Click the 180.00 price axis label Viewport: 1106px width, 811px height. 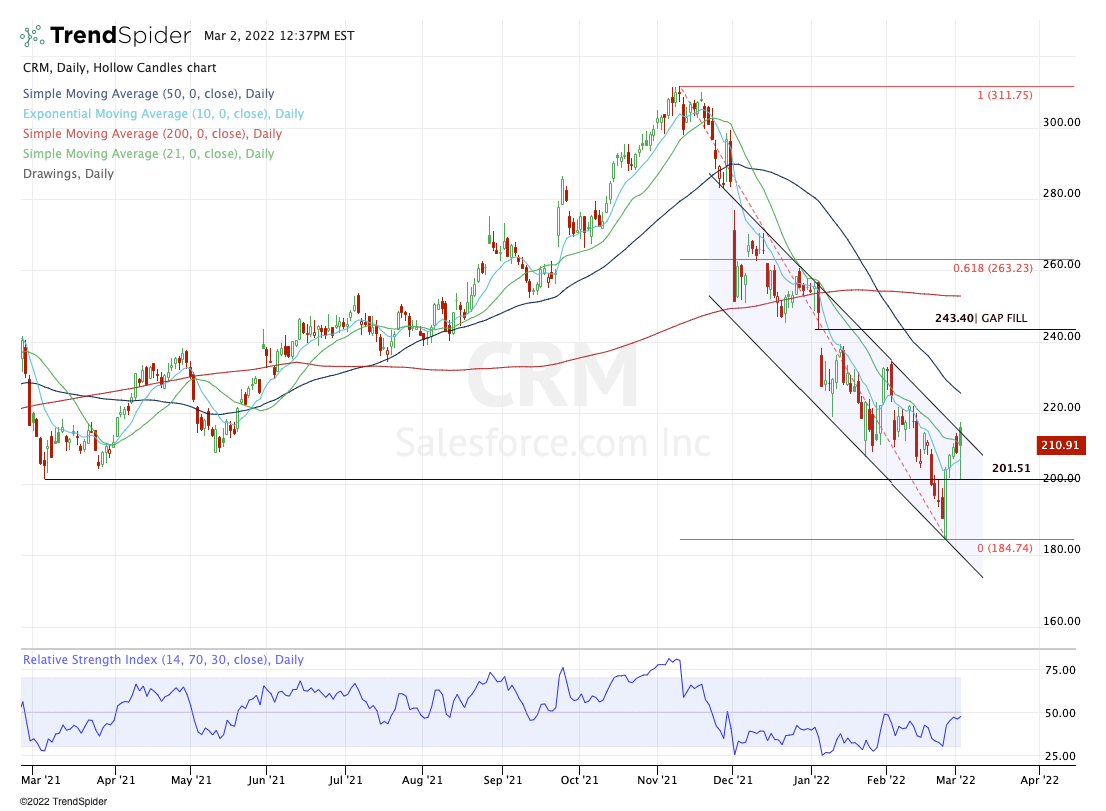1062,549
